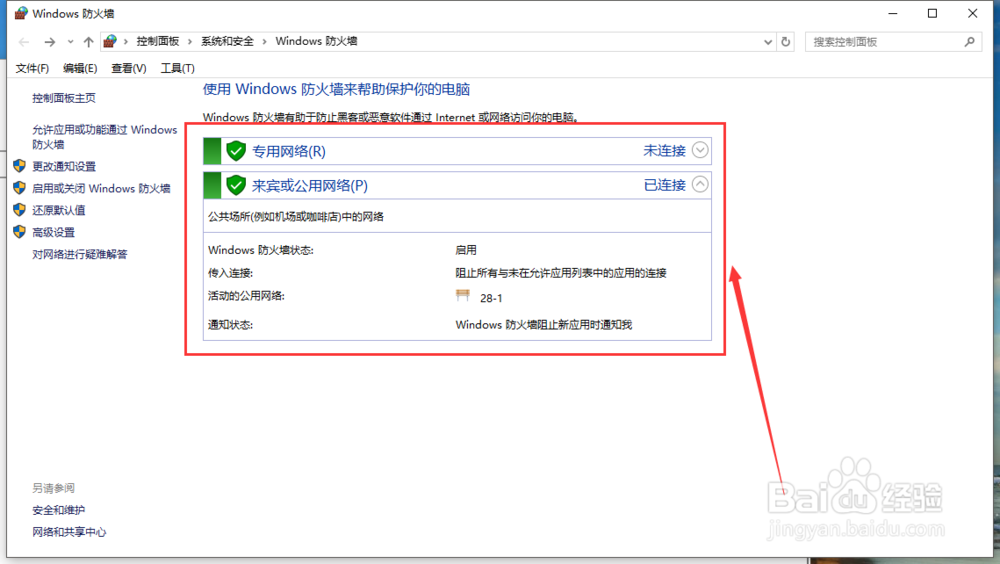Click the 已连接 status text
Viewport: 1000px width, 564px height.
[665, 185]
